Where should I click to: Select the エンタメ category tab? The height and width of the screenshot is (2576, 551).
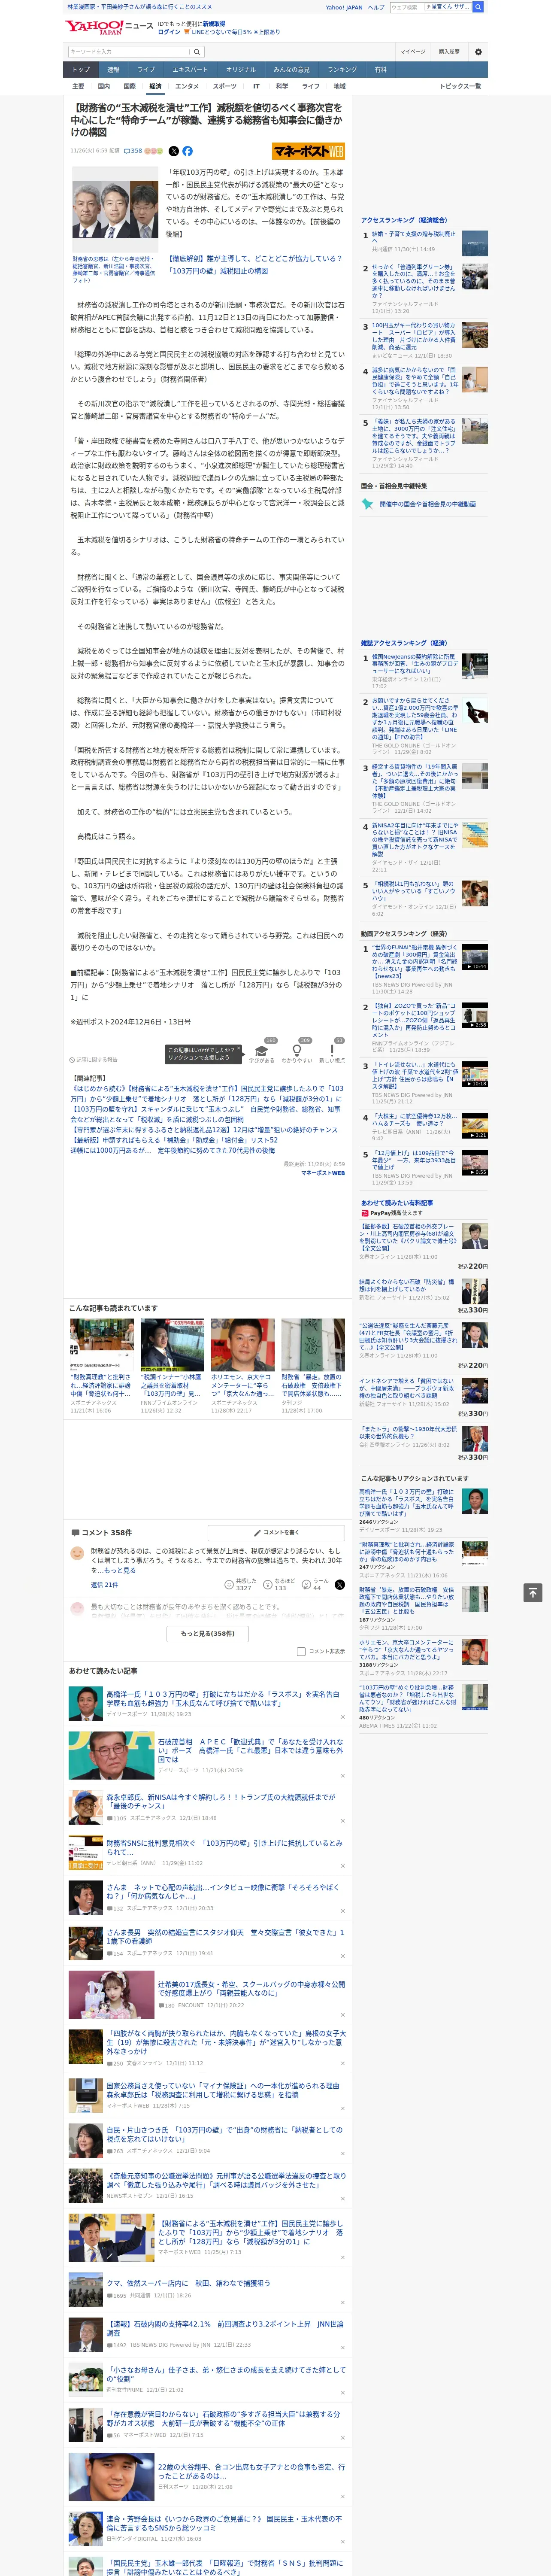tap(187, 86)
